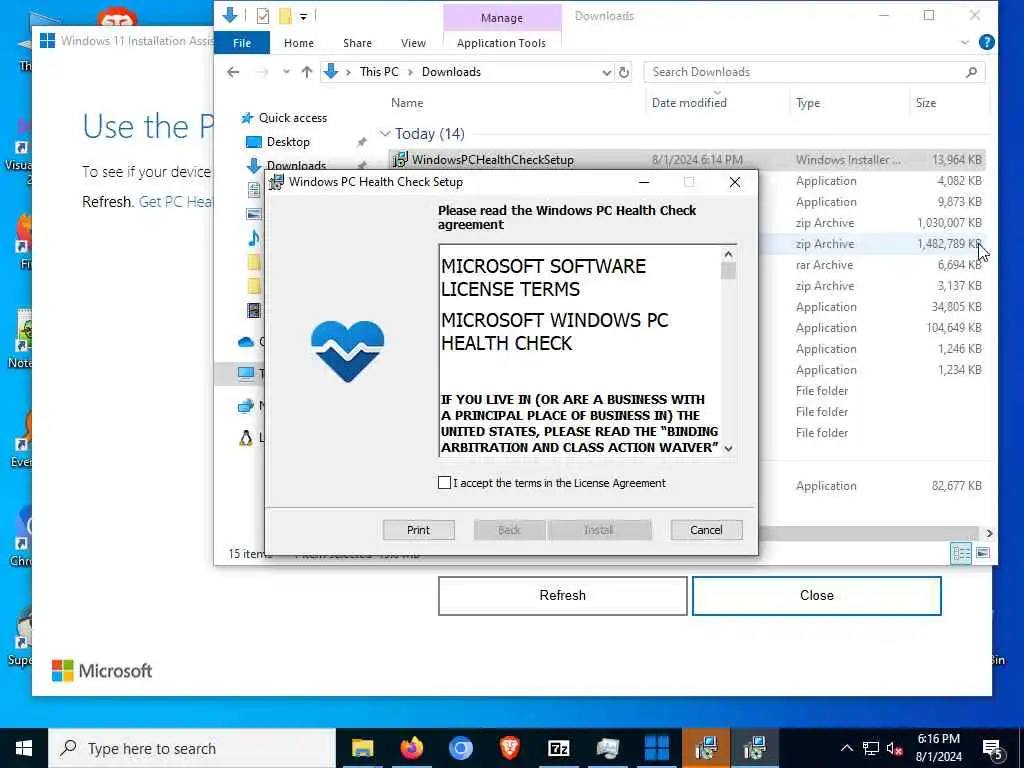Click the Network icon in sidebar

(246, 406)
